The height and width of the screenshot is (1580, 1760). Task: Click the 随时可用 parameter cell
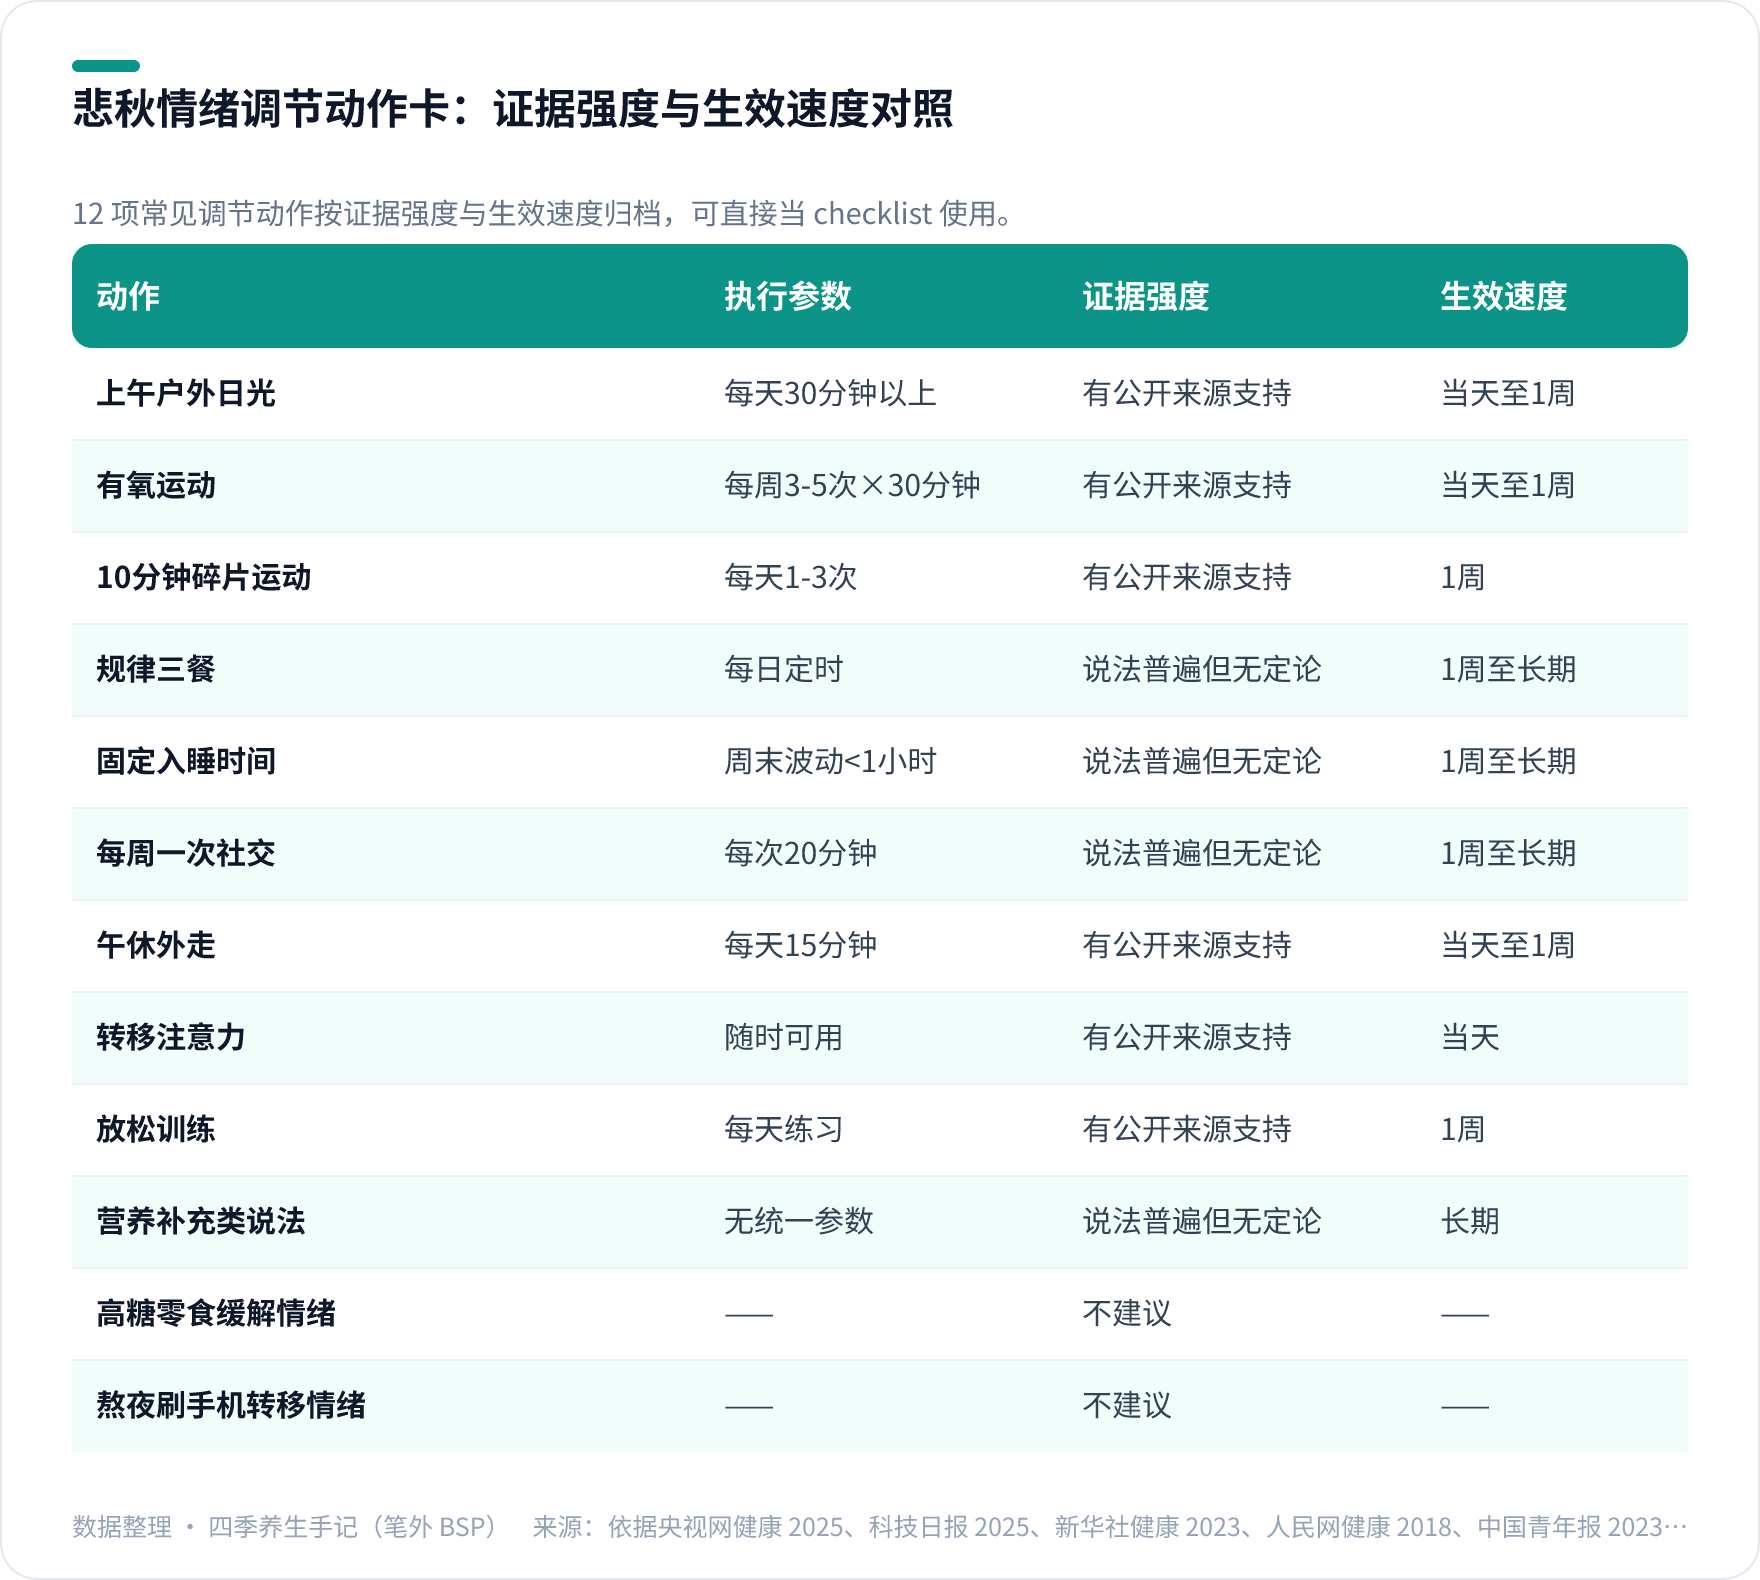(784, 1037)
